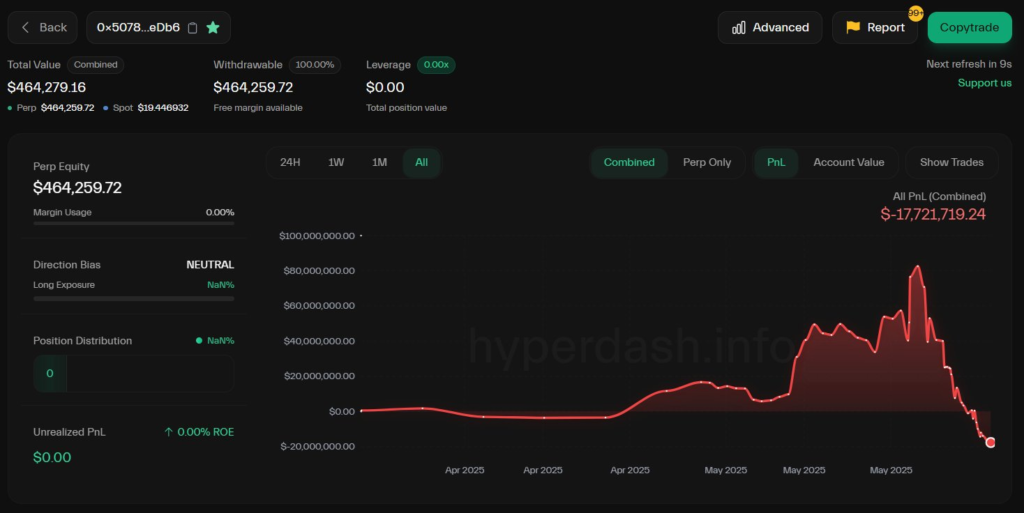Copy the wallet address with clipboard icon
The image size is (1024, 513).
193,28
